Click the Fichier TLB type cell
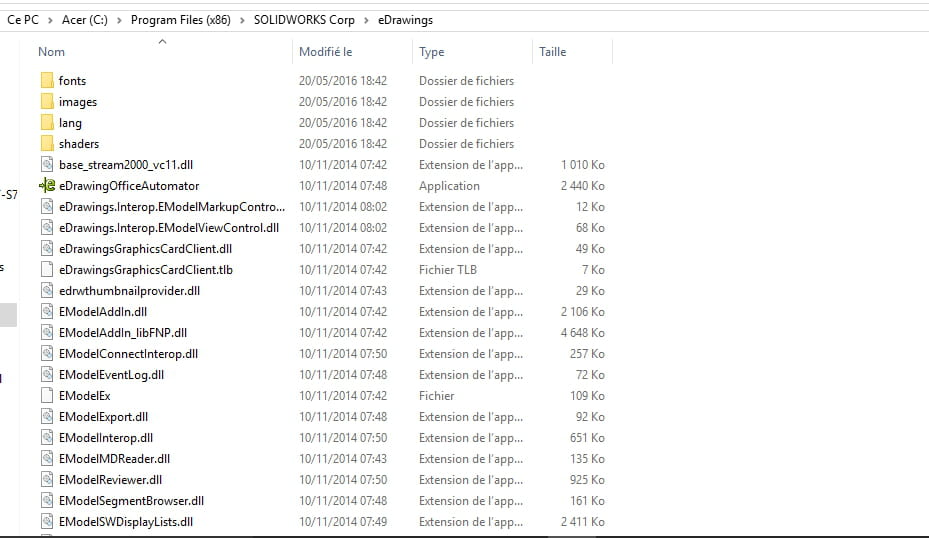This screenshot has height=538, width=929. pyautogui.click(x=447, y=270)
